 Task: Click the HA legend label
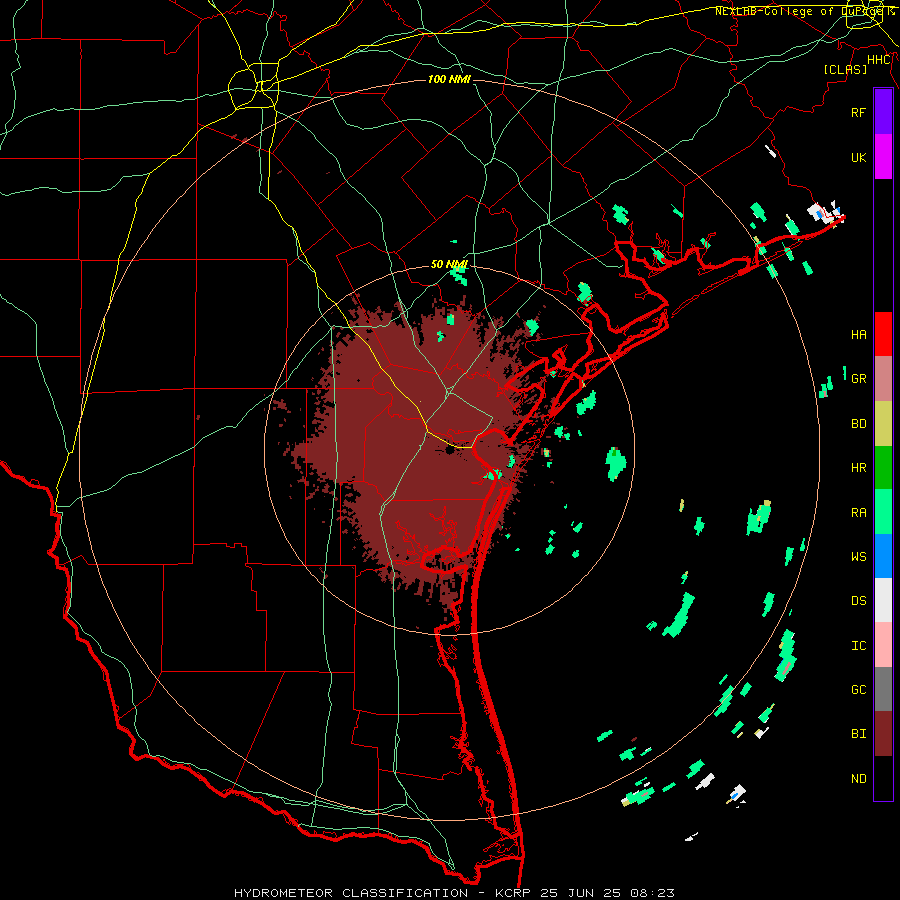pyautogui.click(x=859, y=335)
